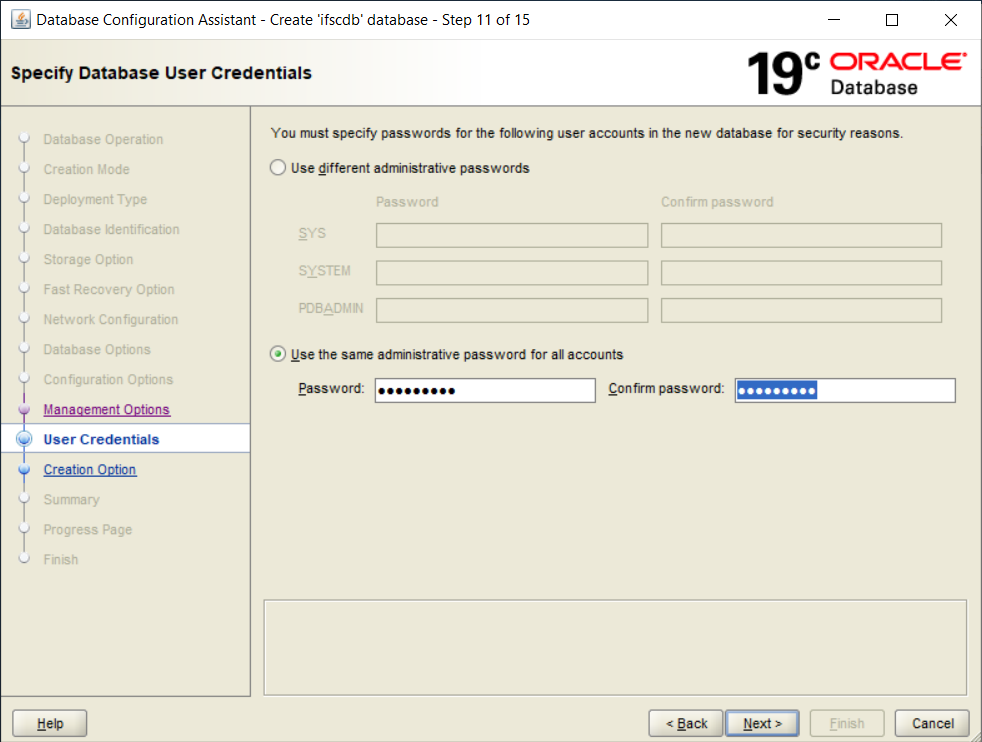Click the Creation Option step bullet
The image size is (982, 742).
pos(25,470)
